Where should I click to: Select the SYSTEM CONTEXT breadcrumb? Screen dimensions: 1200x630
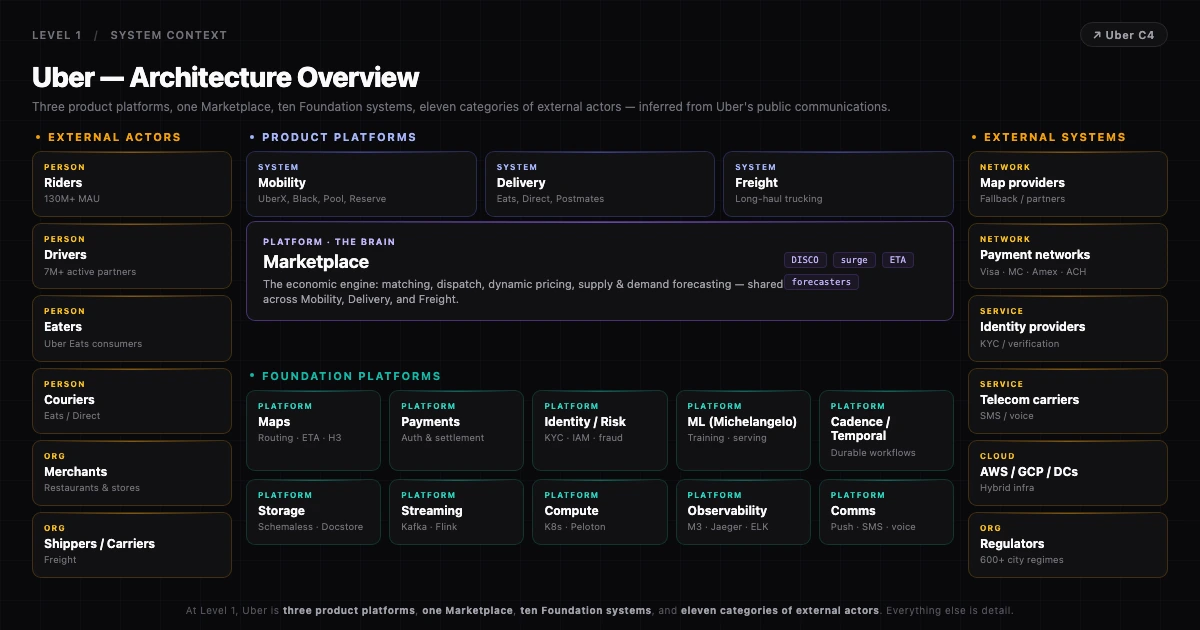(x=168, y=35)
